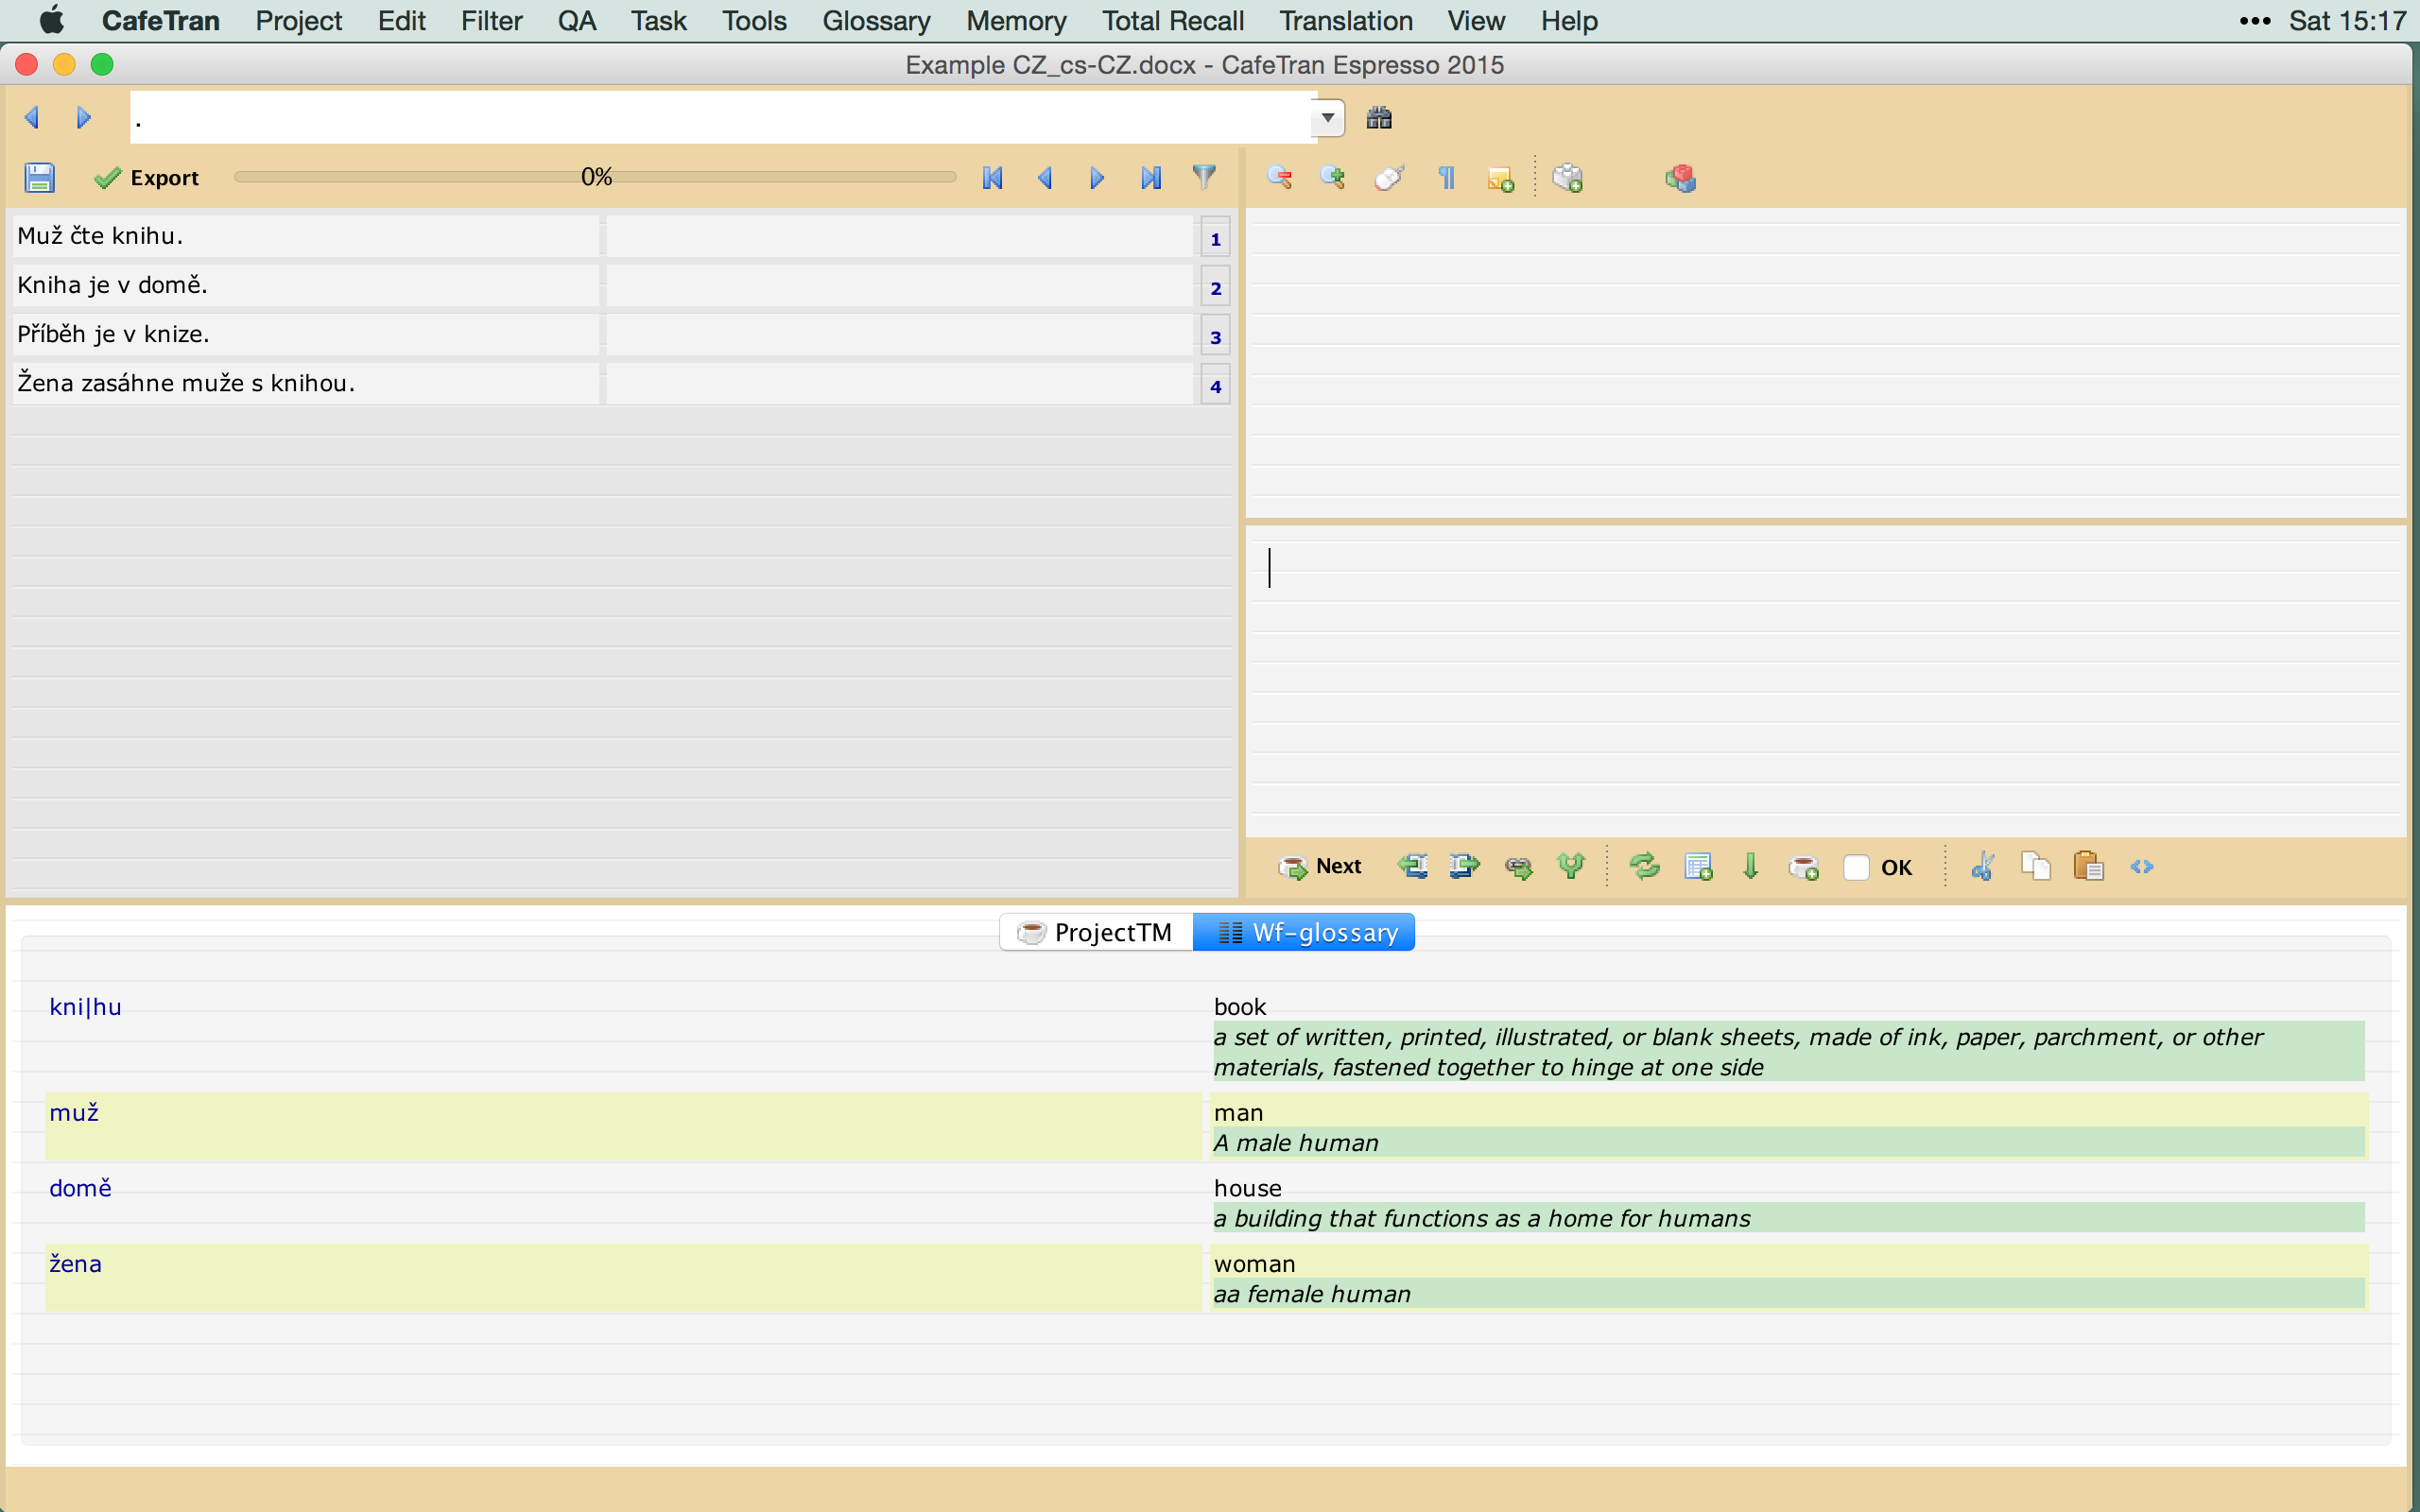Expand the search field dropdown arrow
Screen dimensions: 2420x1512
tap(1327, 118)
